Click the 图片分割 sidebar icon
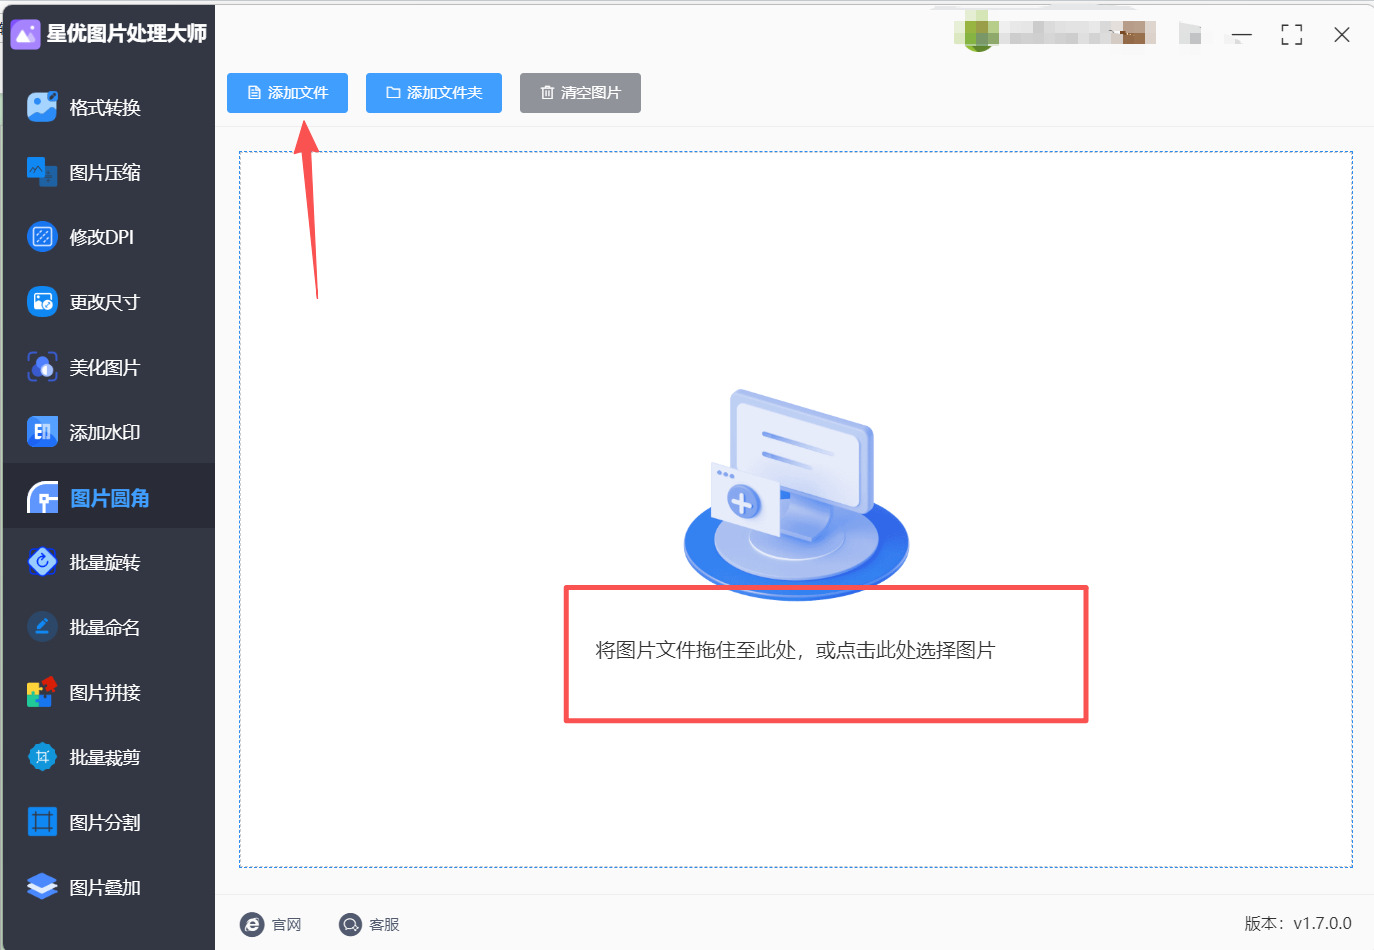 point(42,822)
